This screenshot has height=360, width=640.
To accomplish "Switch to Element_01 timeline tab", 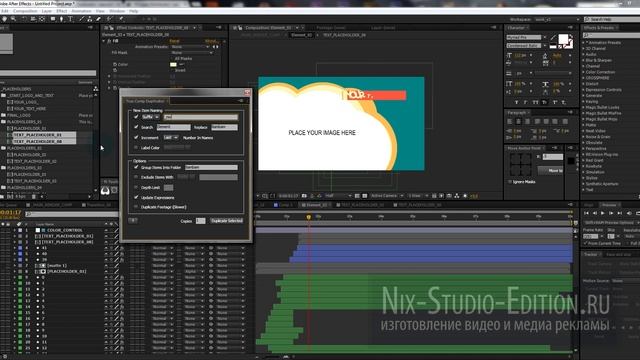I will tap(317, 205).
